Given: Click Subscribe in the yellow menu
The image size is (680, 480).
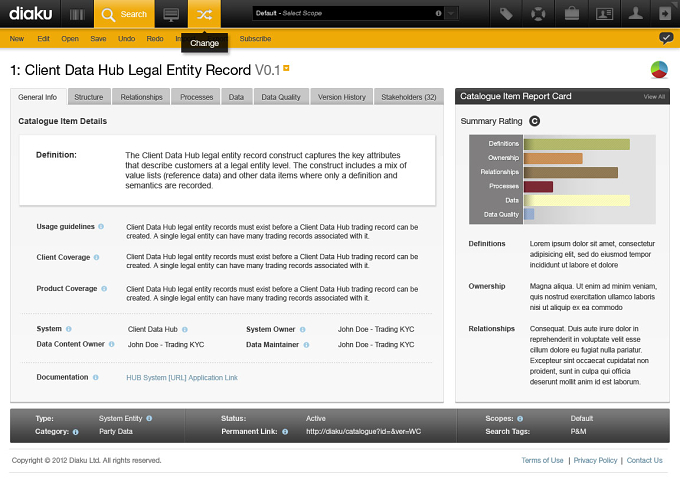Looking at the screenshot, I should coord(255,39).
